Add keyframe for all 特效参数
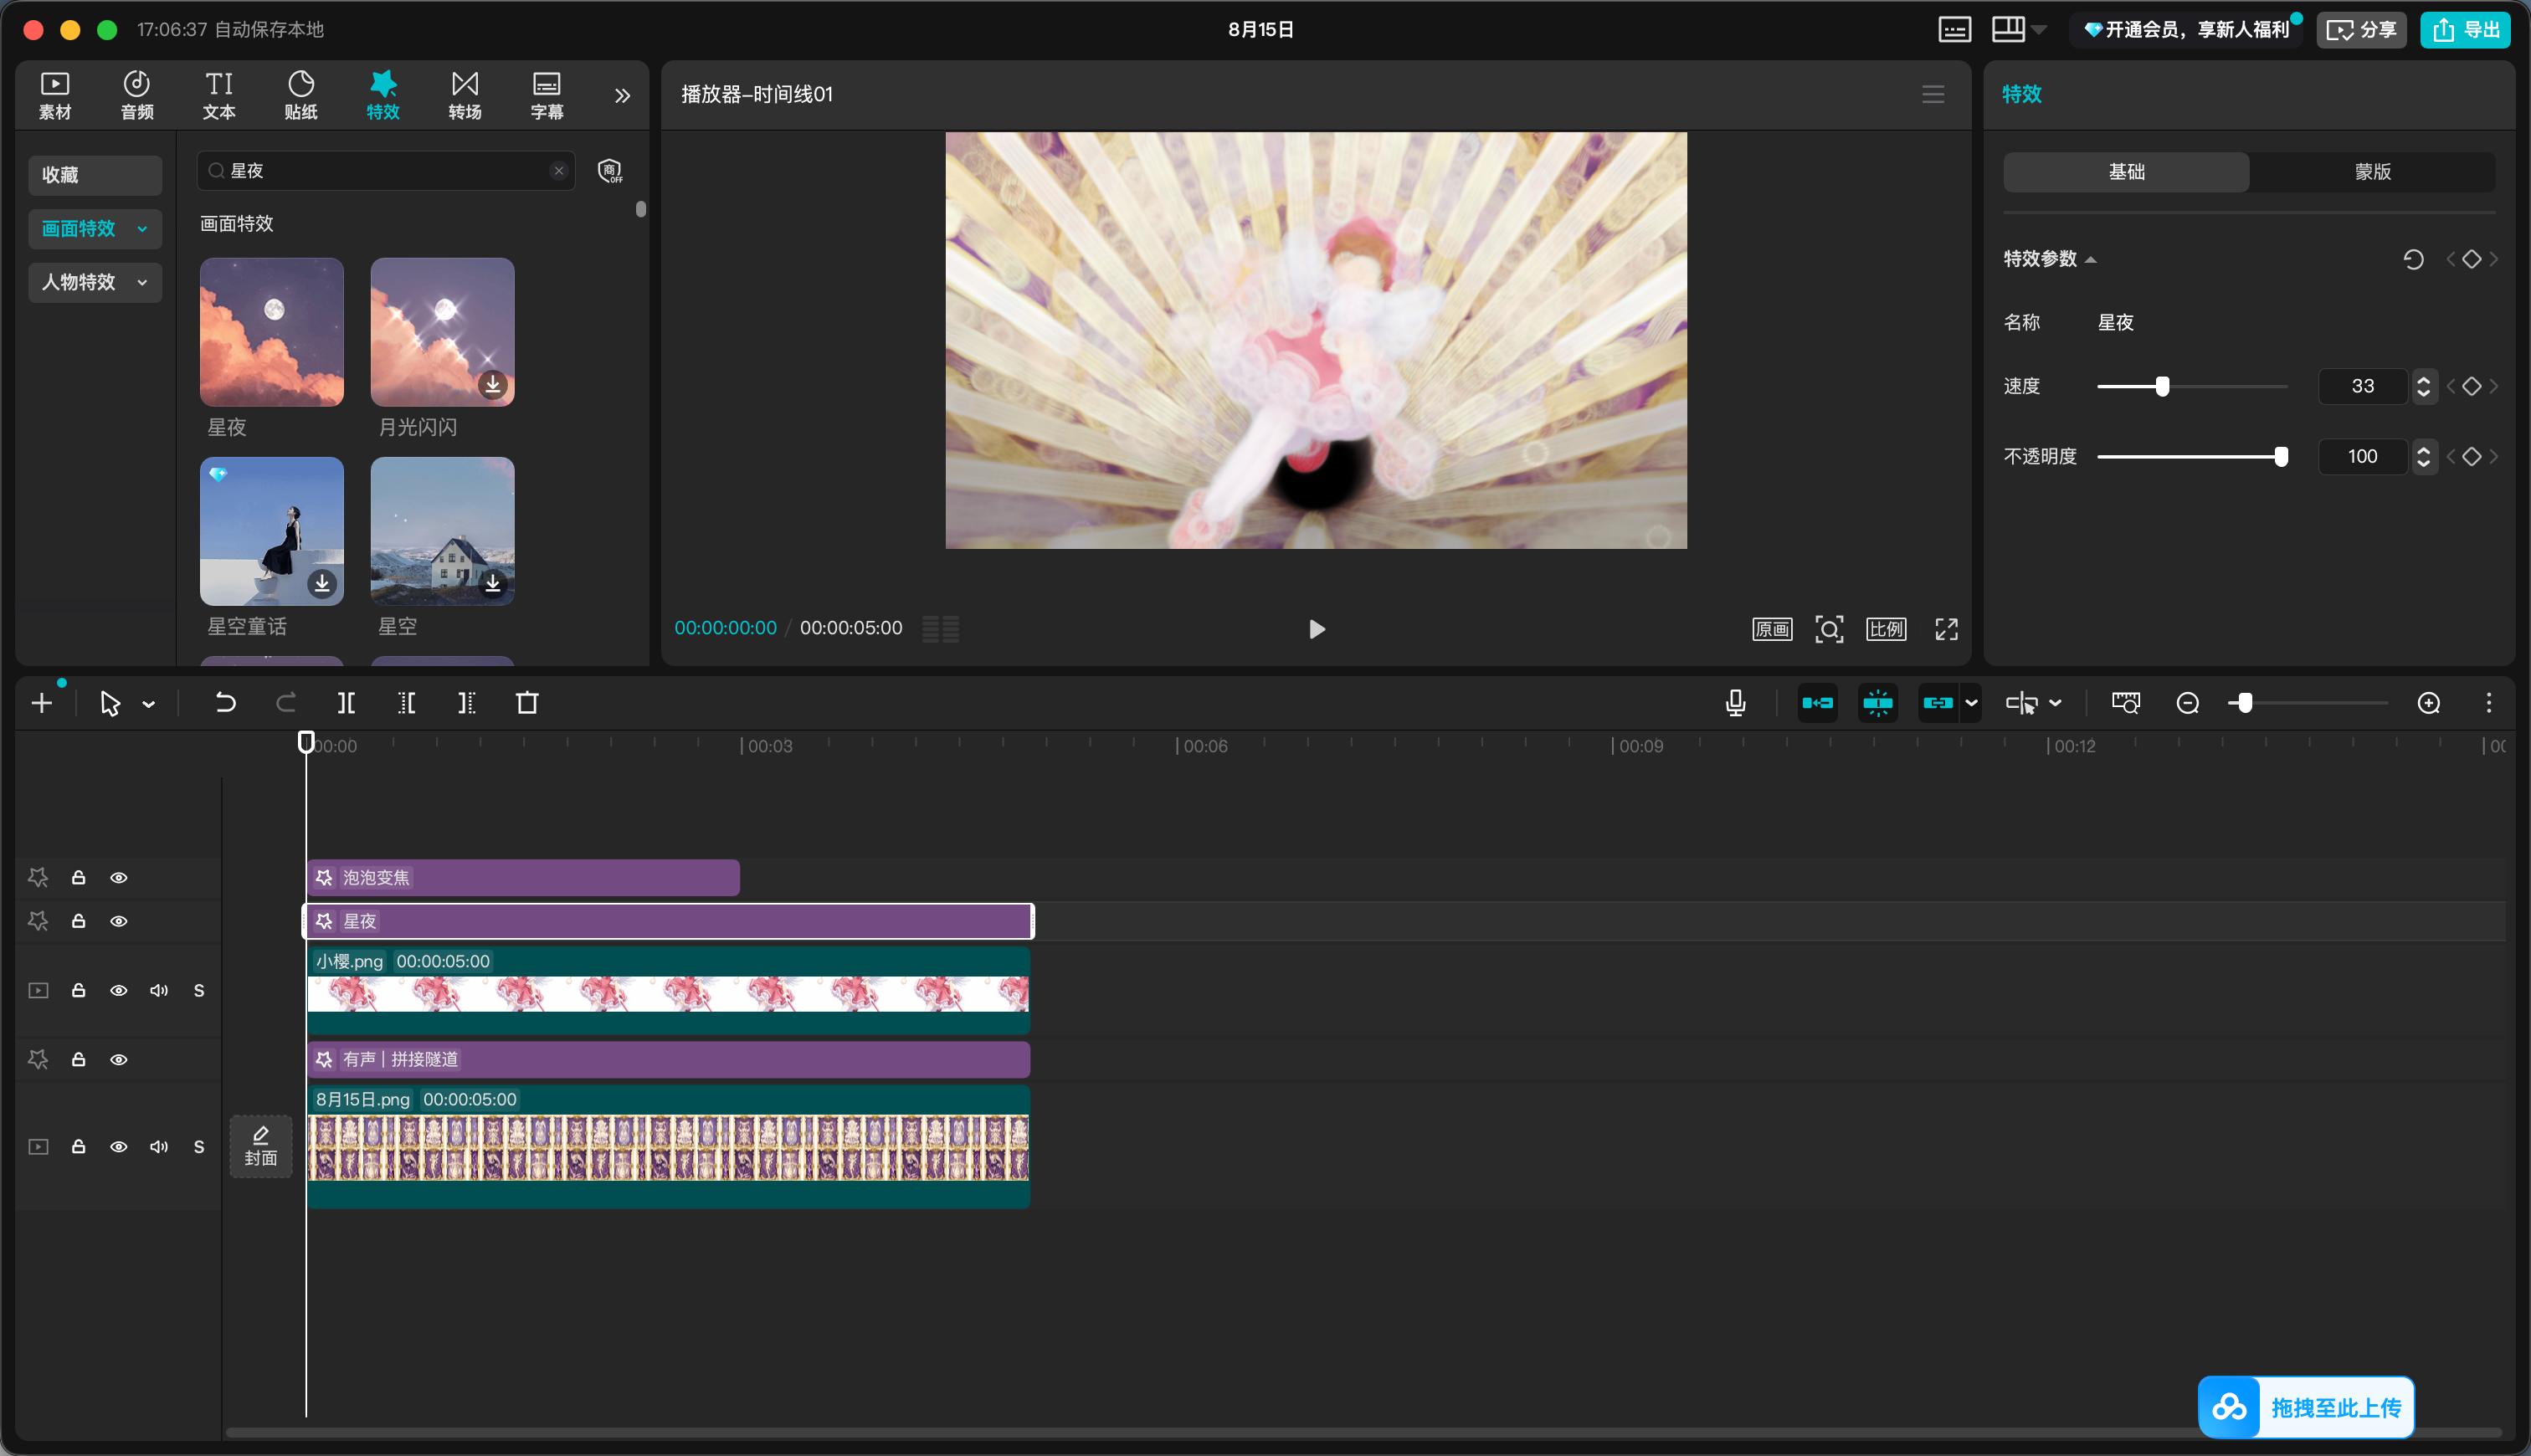 [x=2472, y=259]
